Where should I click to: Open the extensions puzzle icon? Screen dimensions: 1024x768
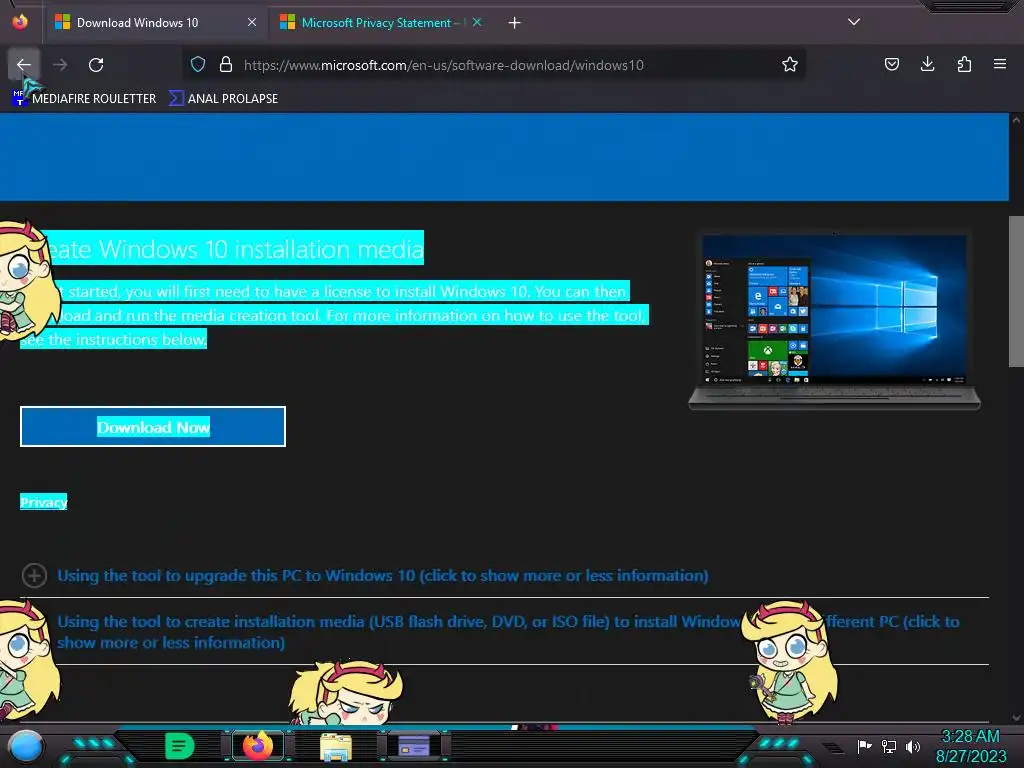tap(964, 64)
